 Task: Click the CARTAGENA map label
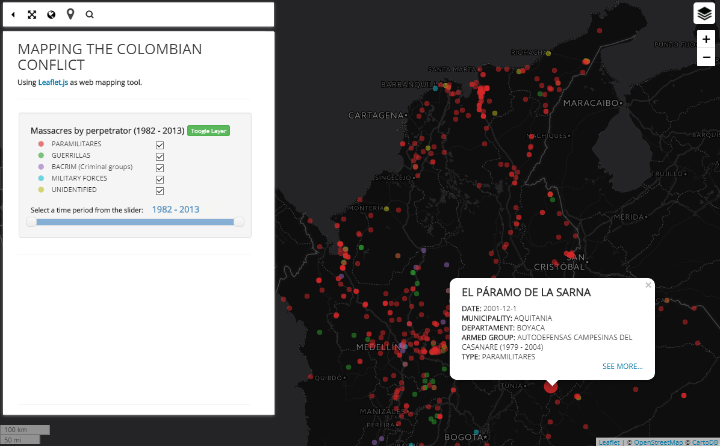[376, 115]
